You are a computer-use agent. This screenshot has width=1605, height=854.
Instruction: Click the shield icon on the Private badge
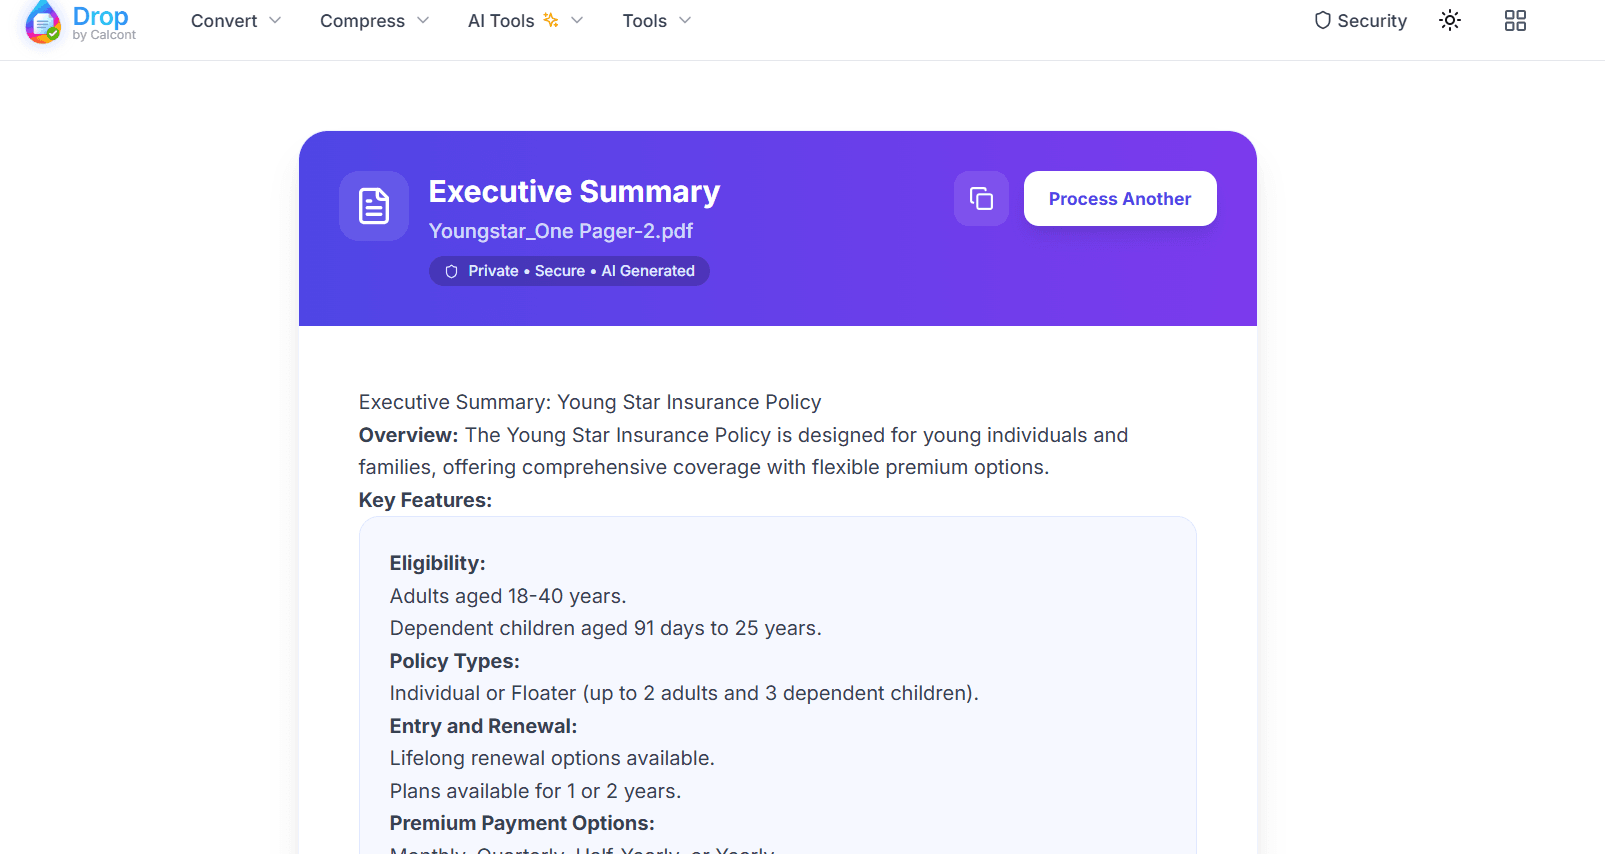pos(451,270)
